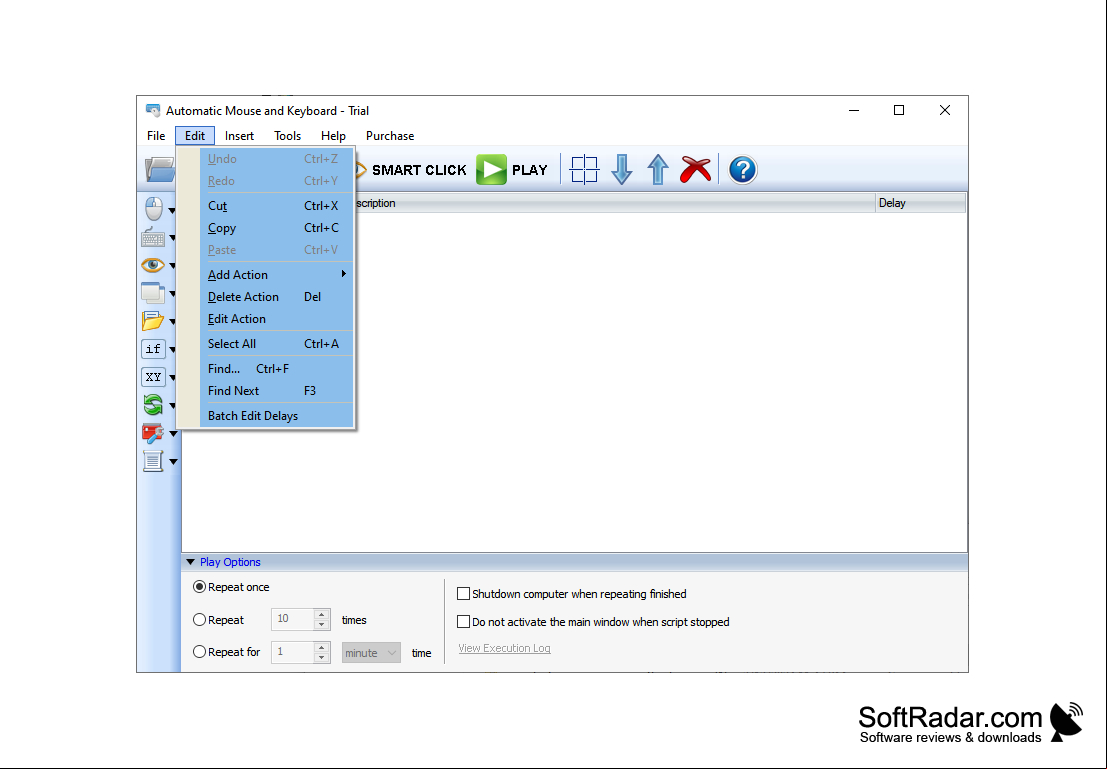Open the Insert menu

coord(239,136)
